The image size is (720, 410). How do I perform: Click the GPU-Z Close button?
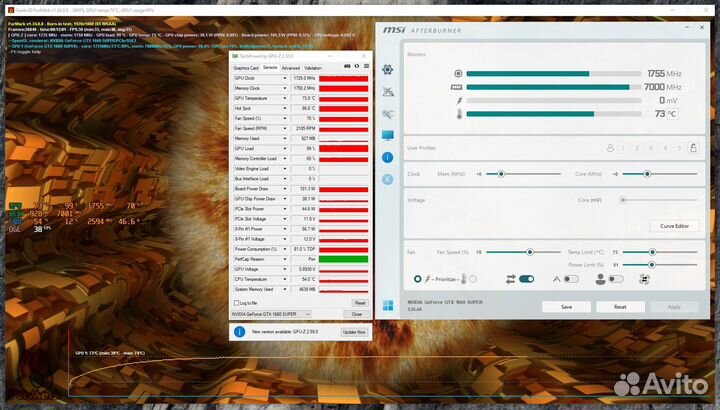pos(357,314)
